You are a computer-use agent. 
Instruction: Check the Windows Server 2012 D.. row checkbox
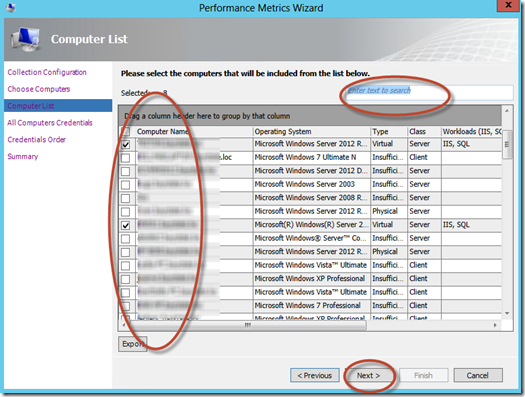pos(126,171)
